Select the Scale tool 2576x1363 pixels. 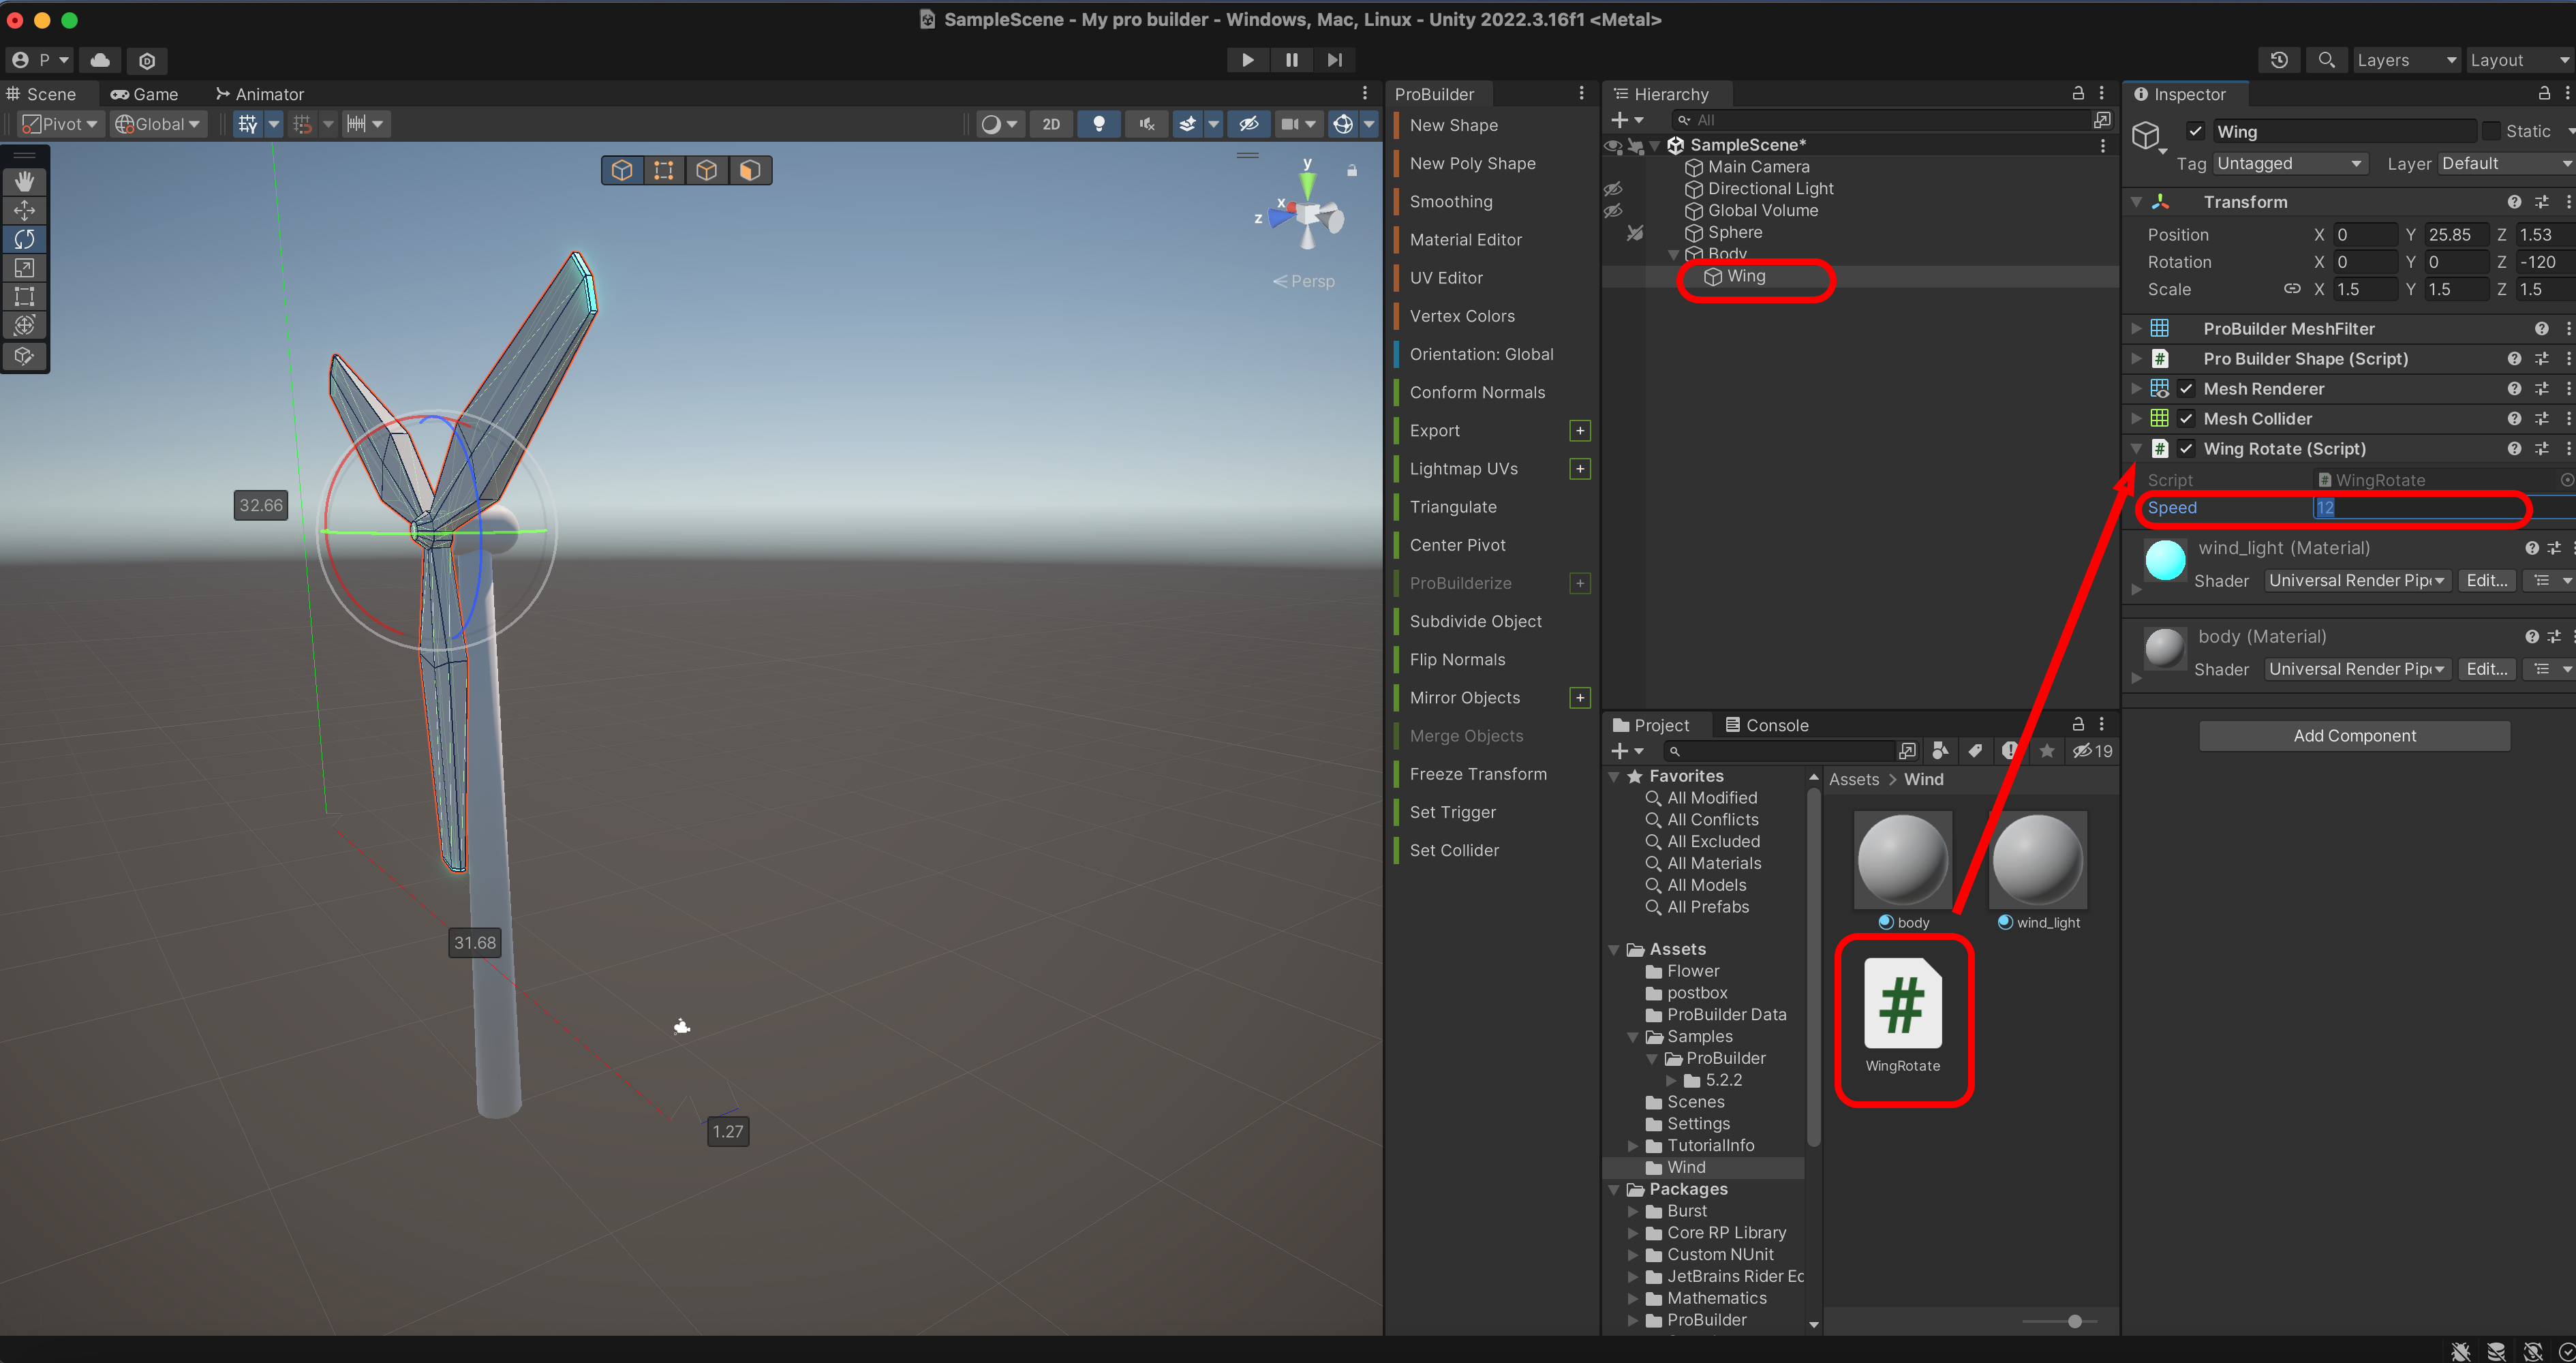click(24, 268)
